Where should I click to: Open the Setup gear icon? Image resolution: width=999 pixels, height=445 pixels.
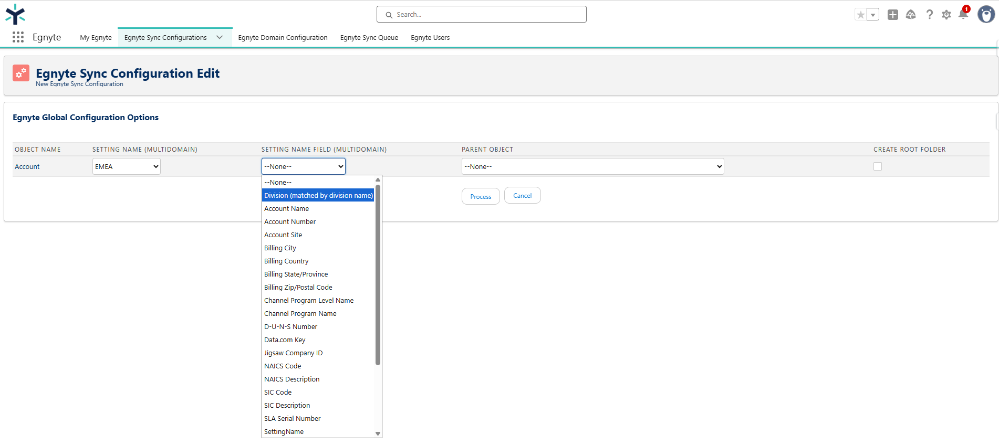coord(946,15)
